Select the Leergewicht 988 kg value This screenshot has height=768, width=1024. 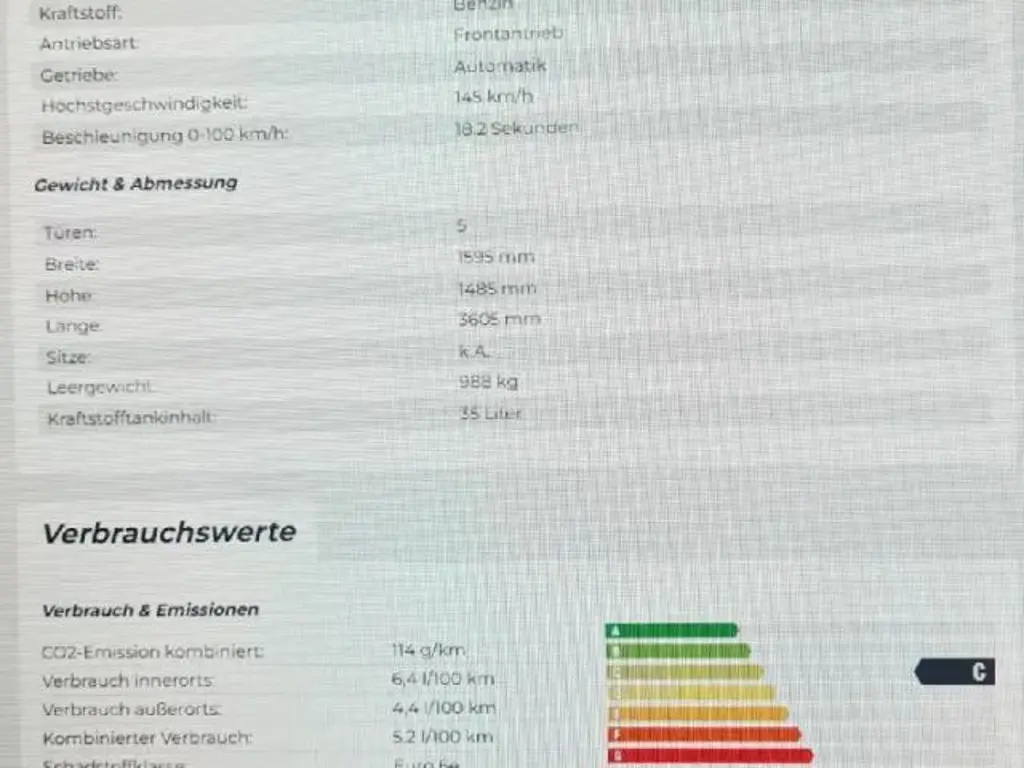coord(488,382)
